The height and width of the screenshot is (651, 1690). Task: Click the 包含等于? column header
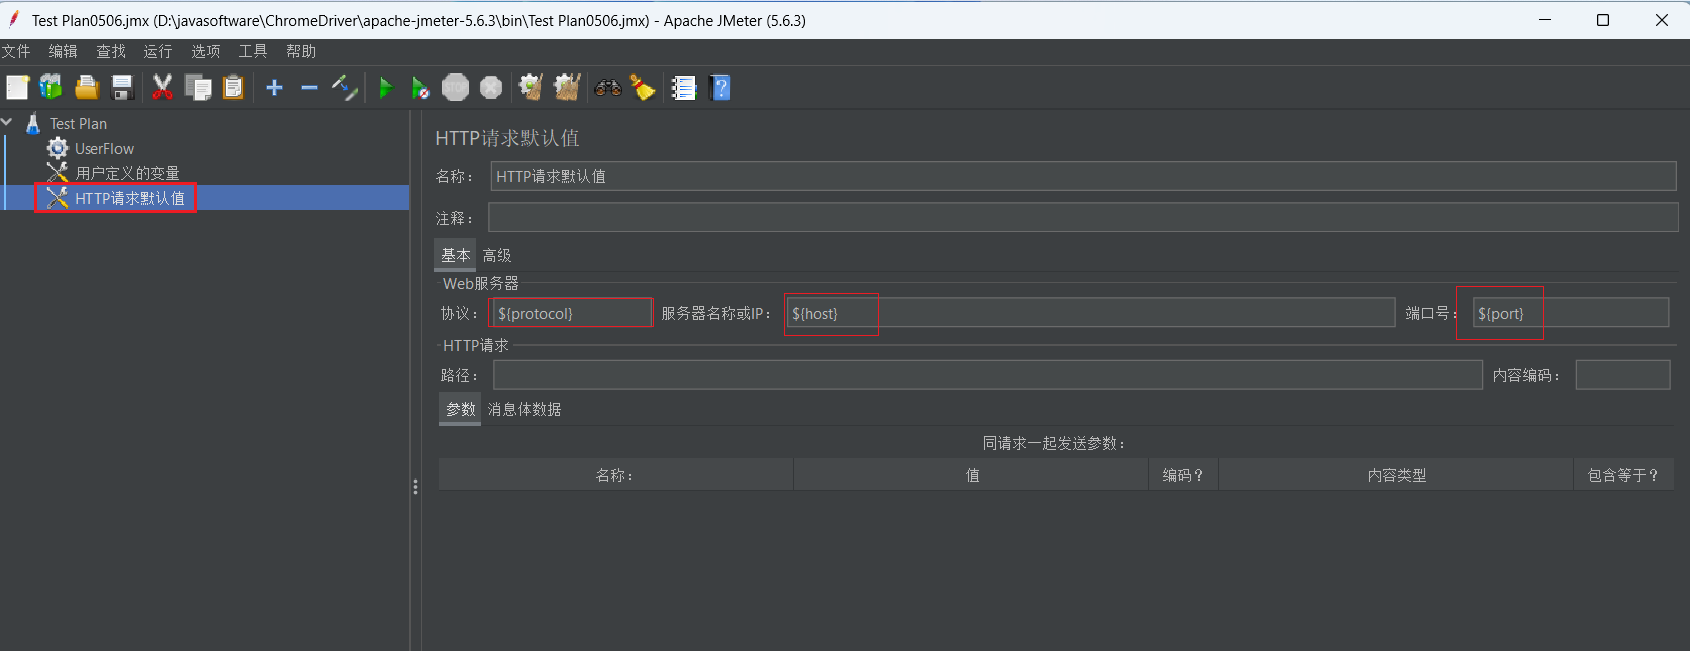(1623, 475)
